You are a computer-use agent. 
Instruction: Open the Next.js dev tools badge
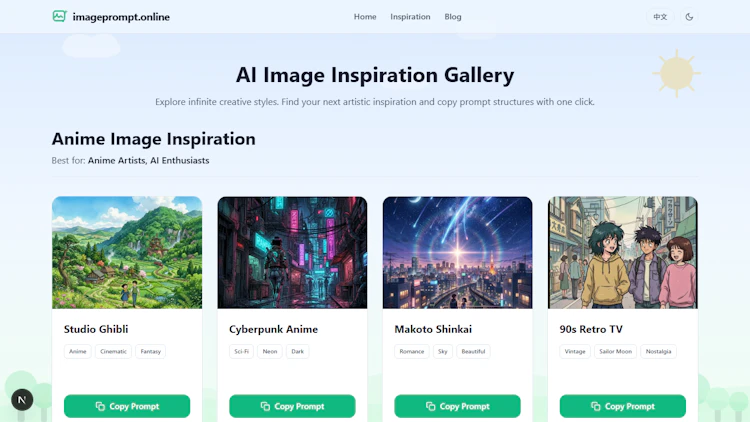coord(22,400)
